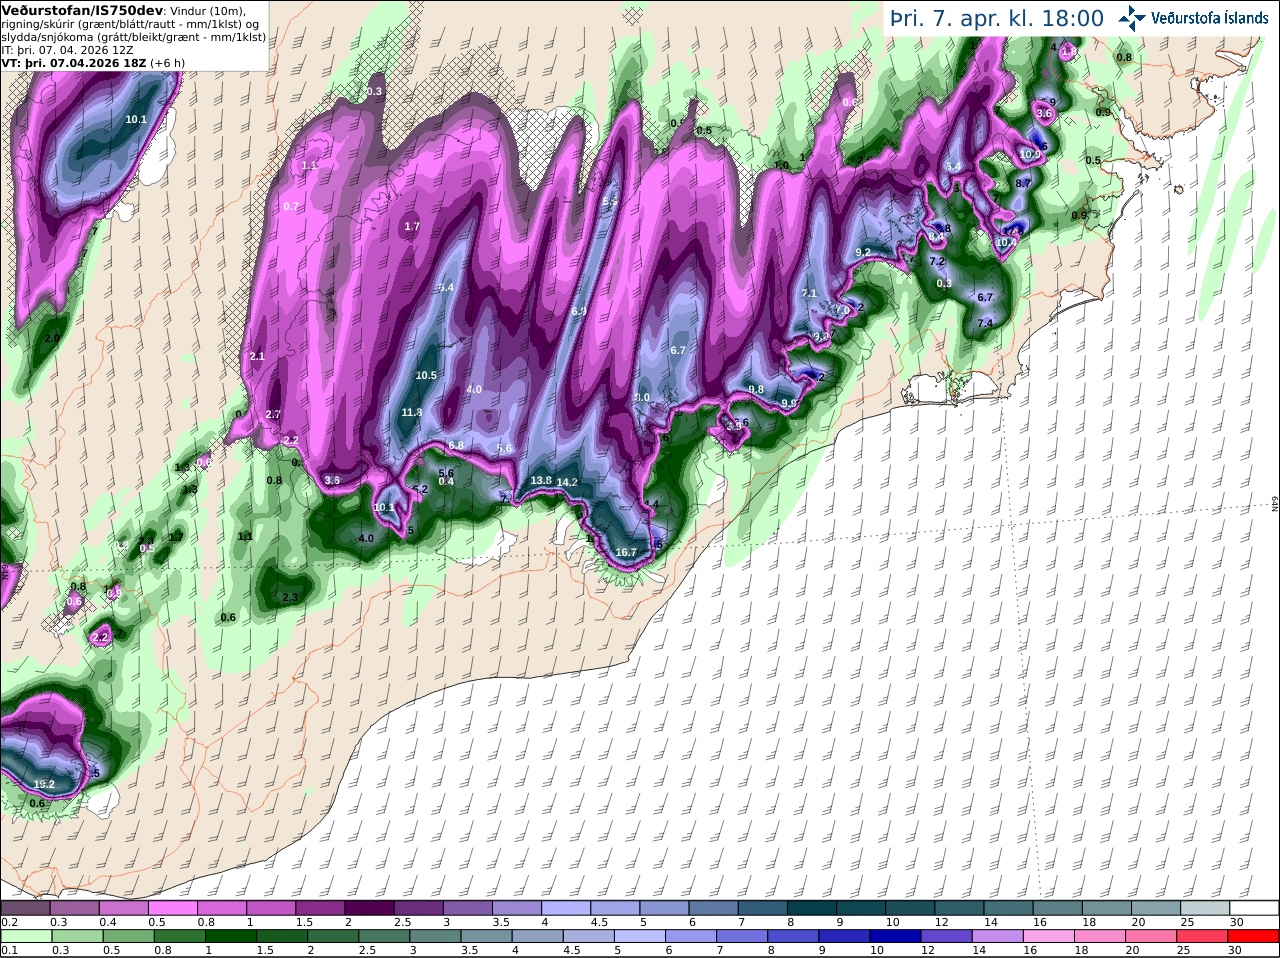Click the 64N latitude label at map edge
Screen dimensions: 1280x958
(x=1274, y=506)
